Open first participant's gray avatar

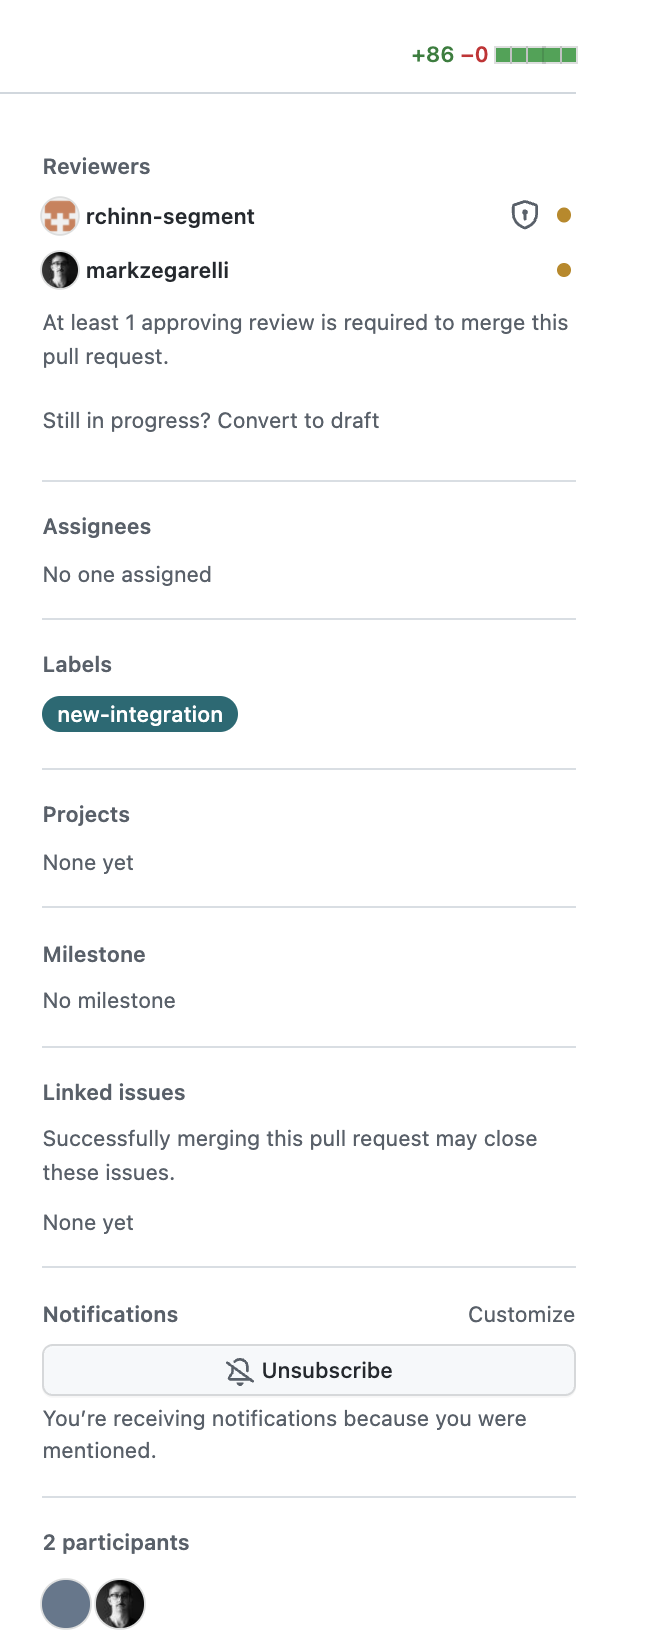click(x=66, y=1604)
